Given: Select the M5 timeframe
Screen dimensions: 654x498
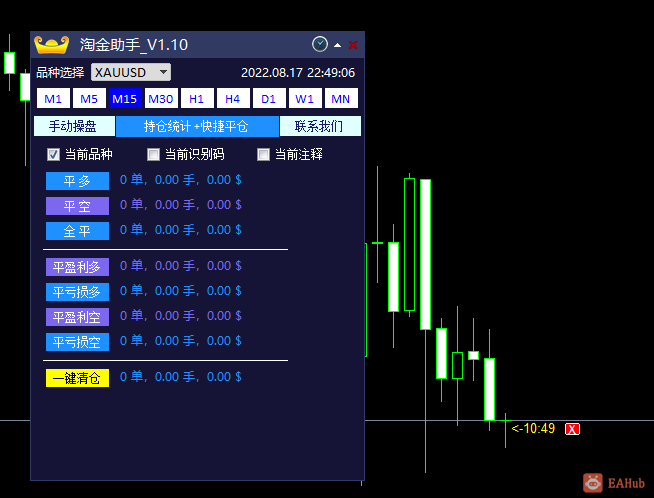Looking at the screenshot, I should tap(89, 98).
